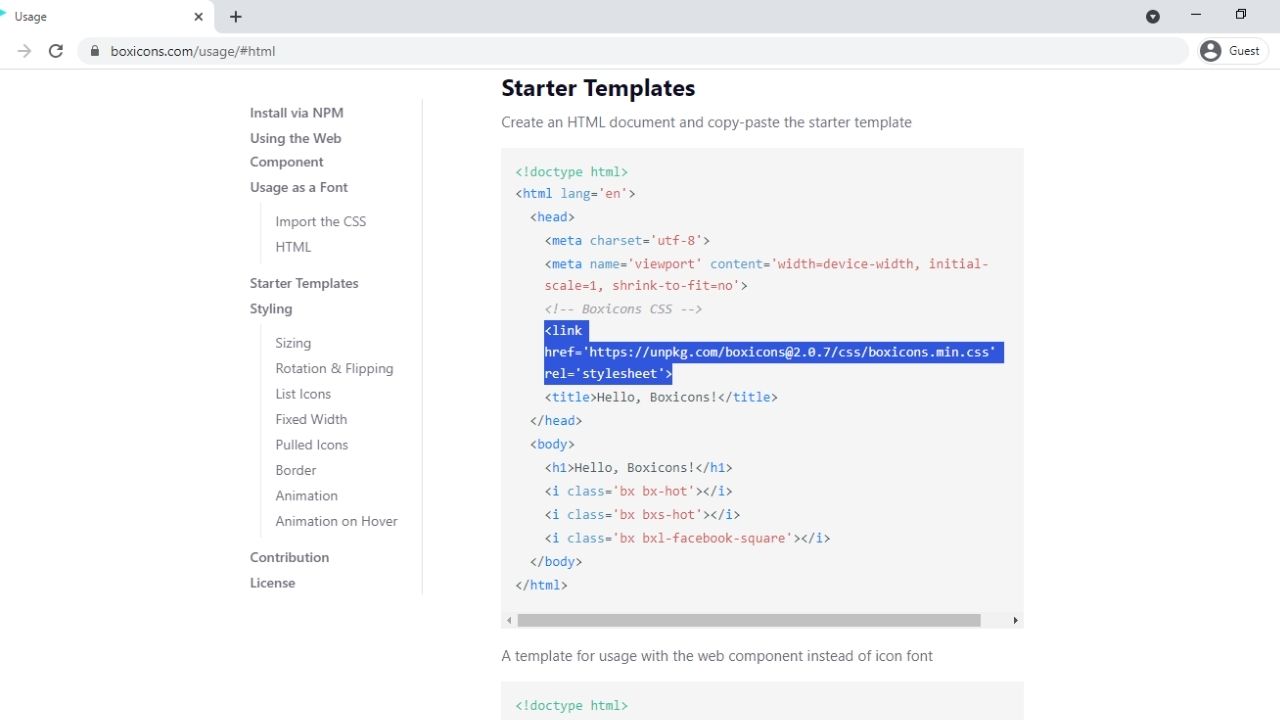This screenshot has width=1280, height=720.
Task: Select the HTML sidebar link
Action: (293, 247)
